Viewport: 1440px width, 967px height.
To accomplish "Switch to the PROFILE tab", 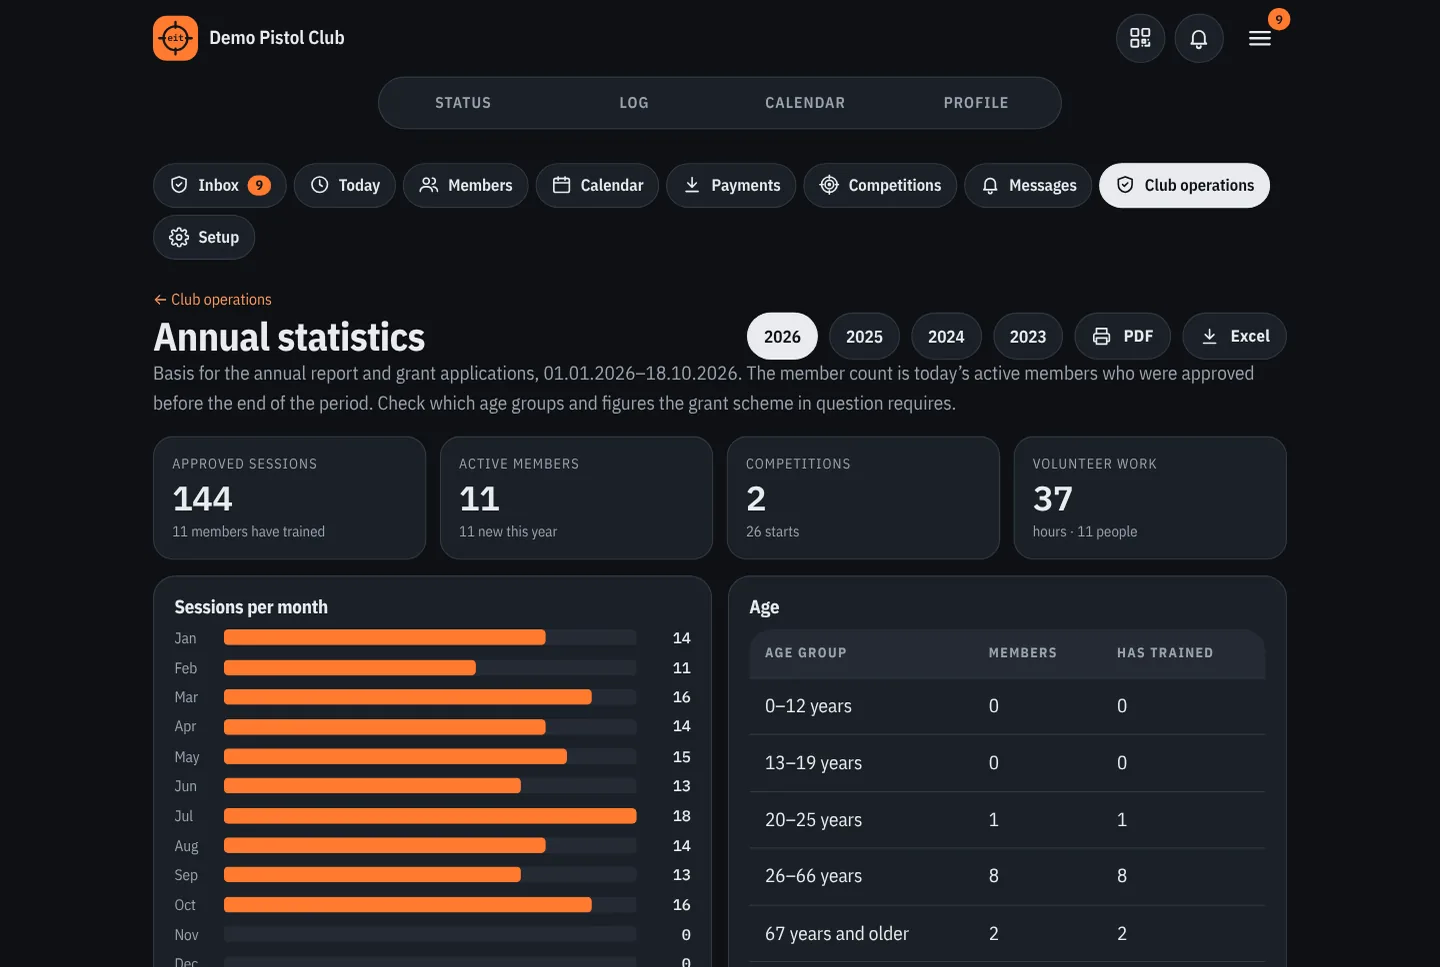I will tap(976, 103).
